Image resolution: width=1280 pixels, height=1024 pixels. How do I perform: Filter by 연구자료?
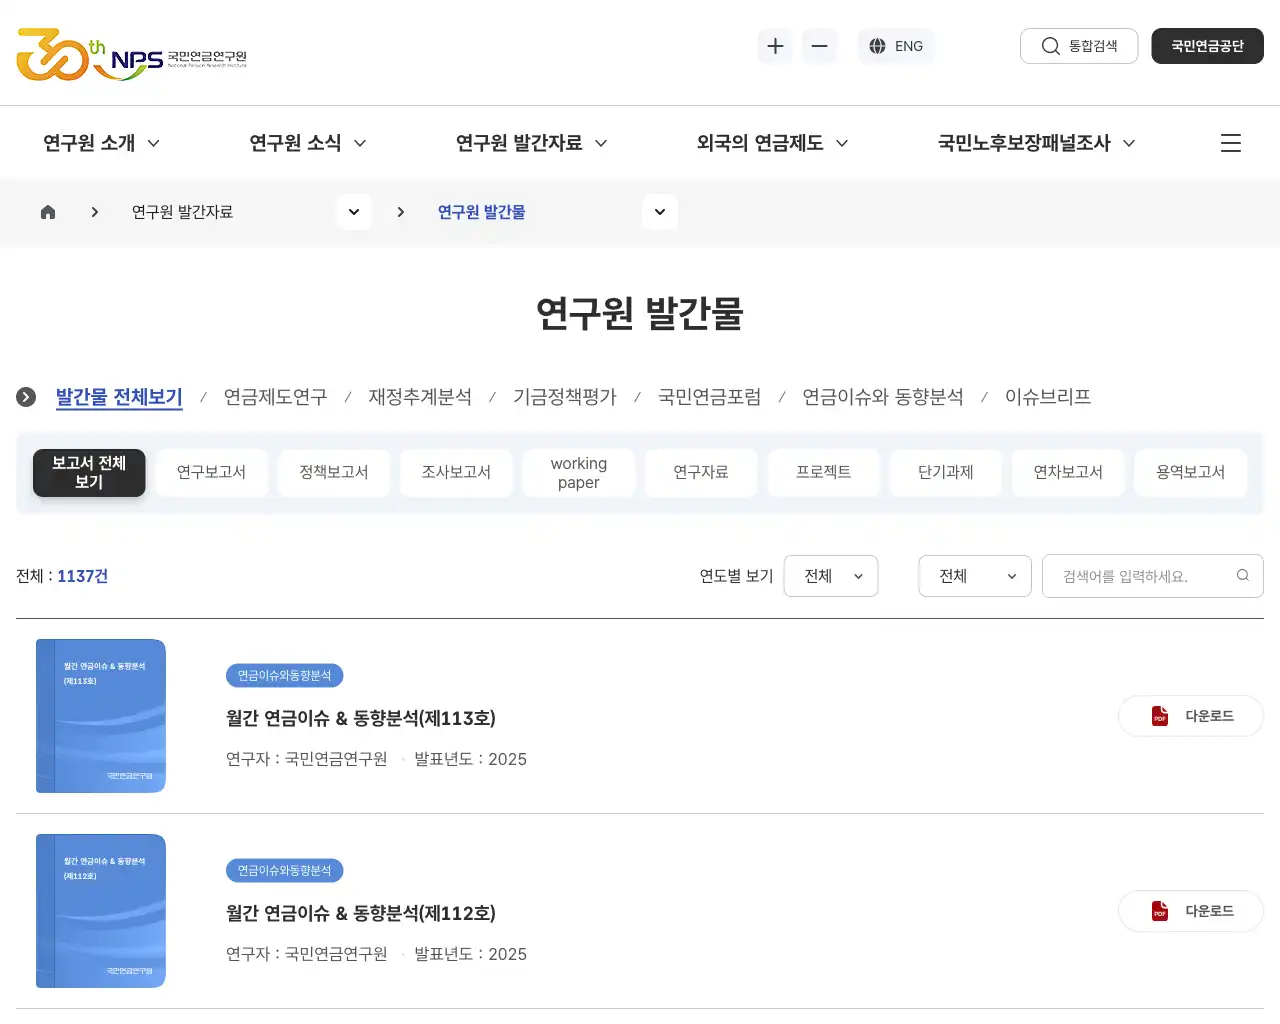[x=701, y=472]
